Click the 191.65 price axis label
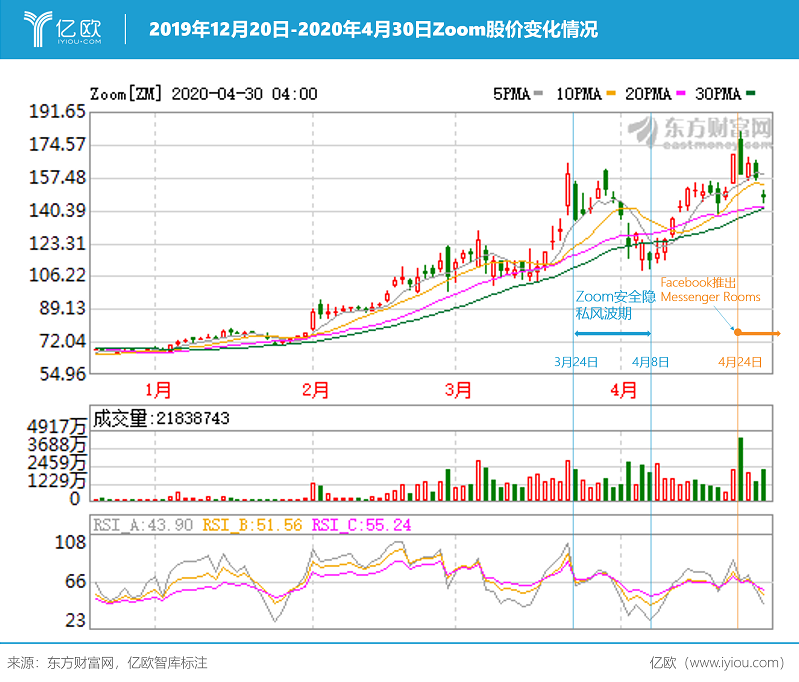The width and height of the screenshot is (799, 682). coord(57,111)
